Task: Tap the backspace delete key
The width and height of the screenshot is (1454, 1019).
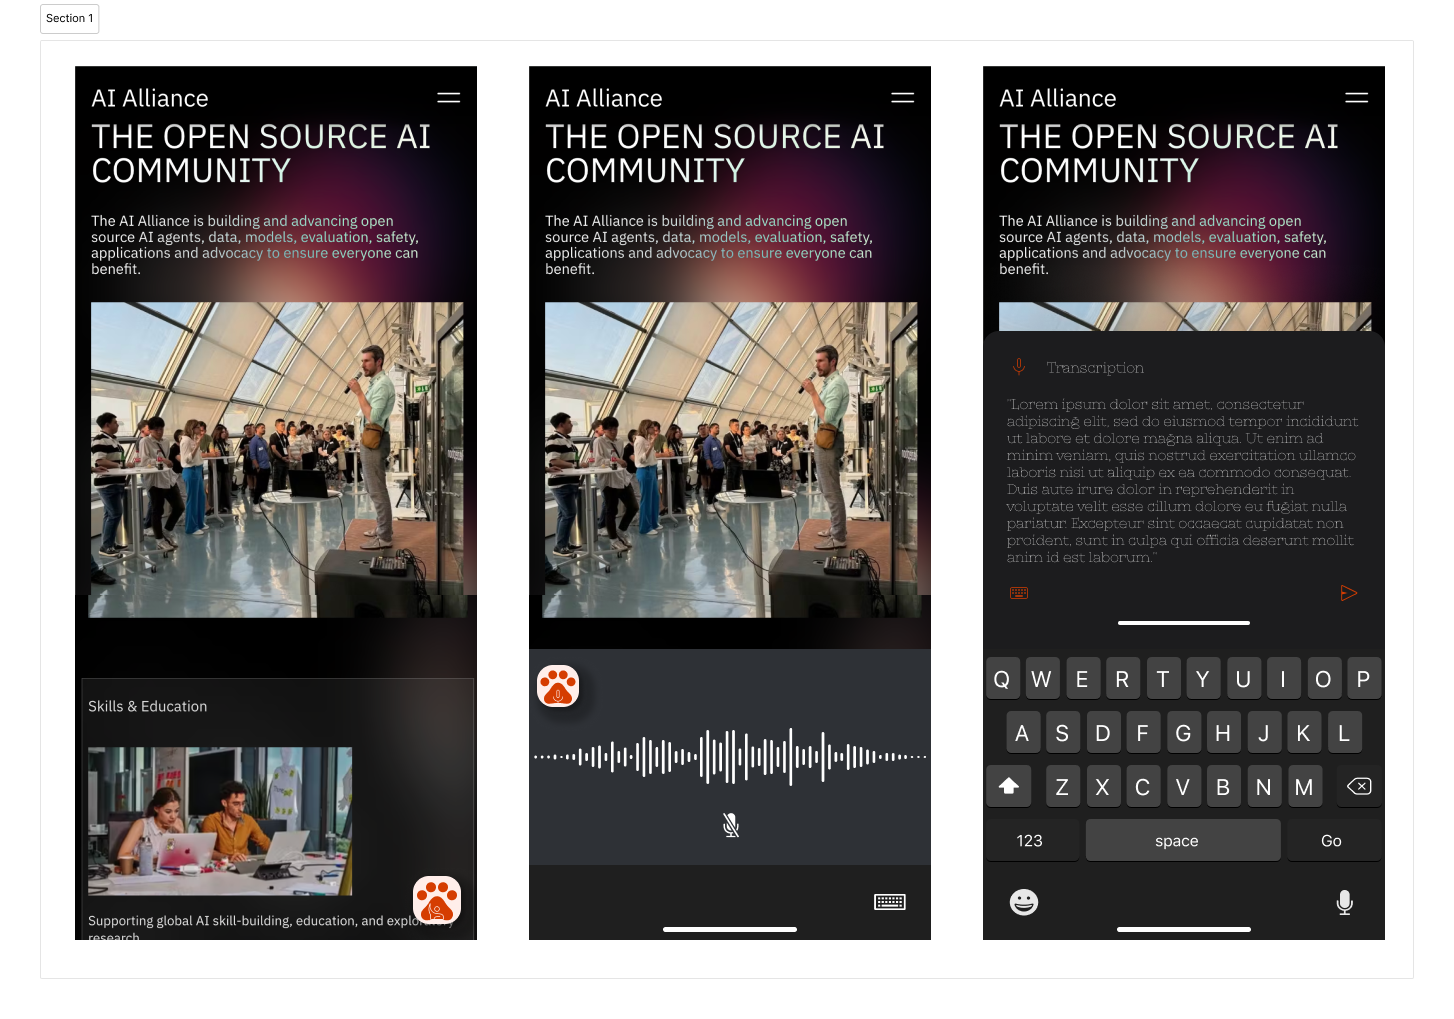Action: pyautogui.click(x=1359, y=786)
